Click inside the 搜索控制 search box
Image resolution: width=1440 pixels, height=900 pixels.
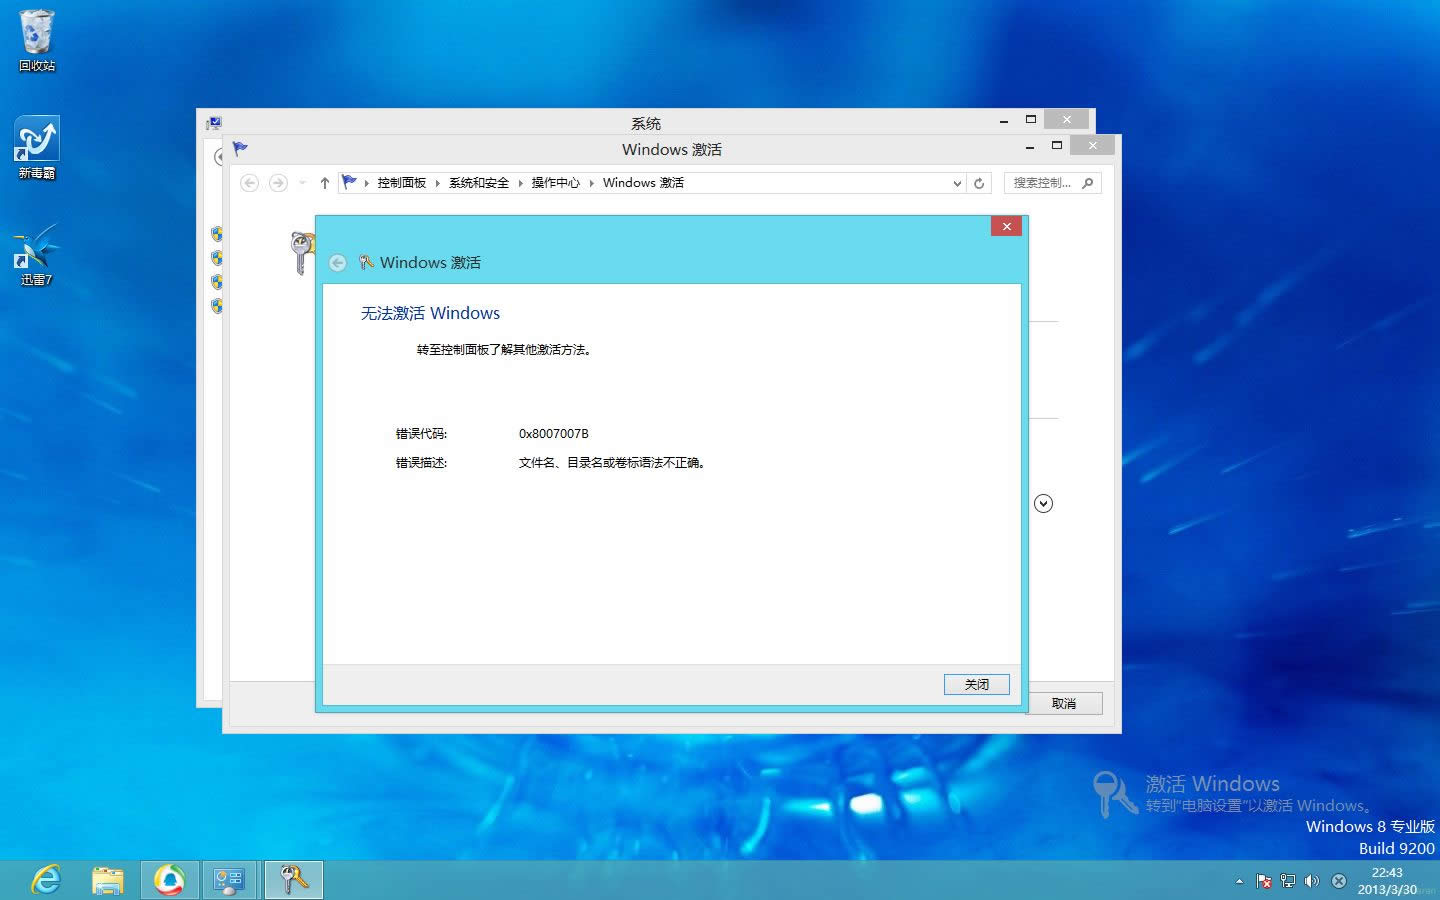[1045, 182]
